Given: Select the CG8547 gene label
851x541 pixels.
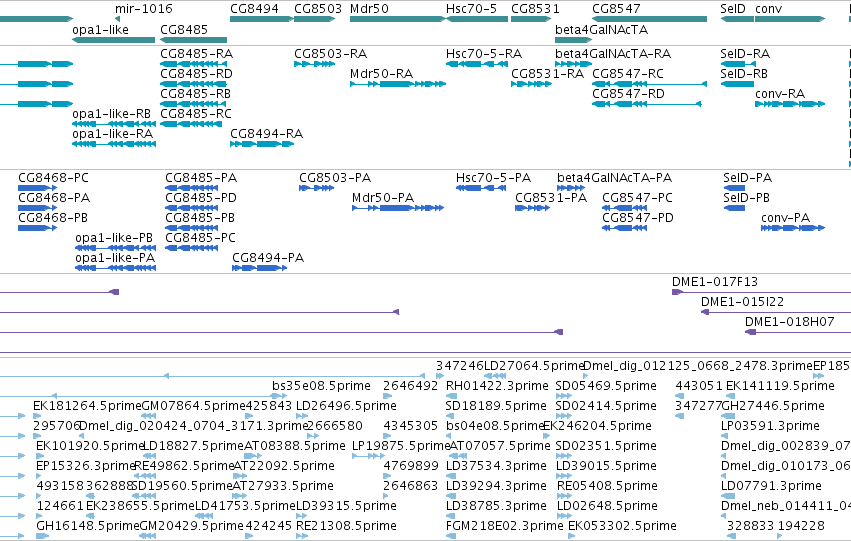Looking at the screenshot, I should coord(616,9).
